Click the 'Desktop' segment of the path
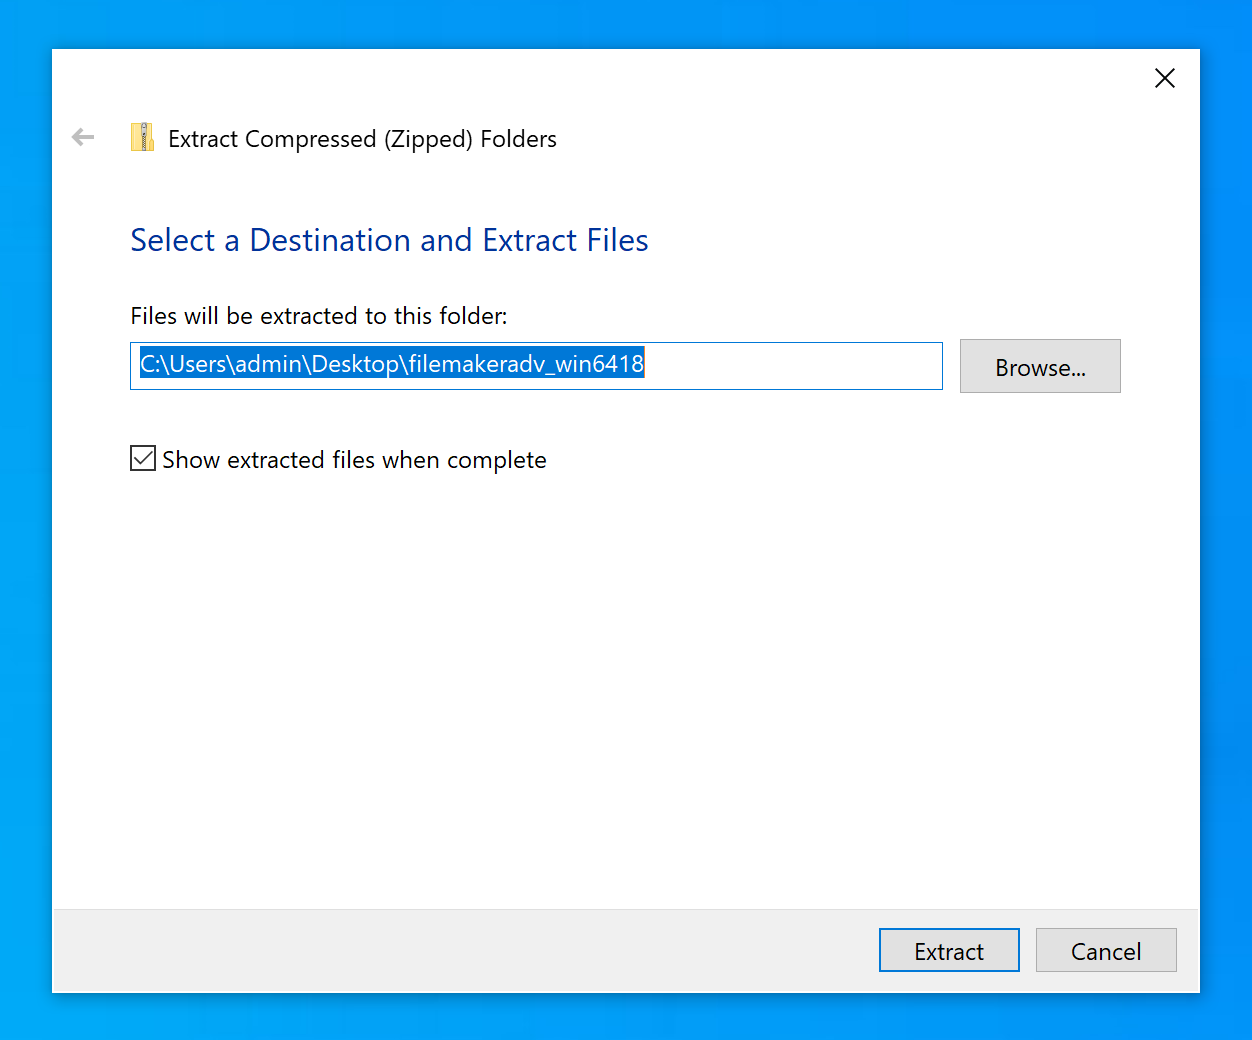This screenshot has height=1040, width=1252. tap(355, 364)
